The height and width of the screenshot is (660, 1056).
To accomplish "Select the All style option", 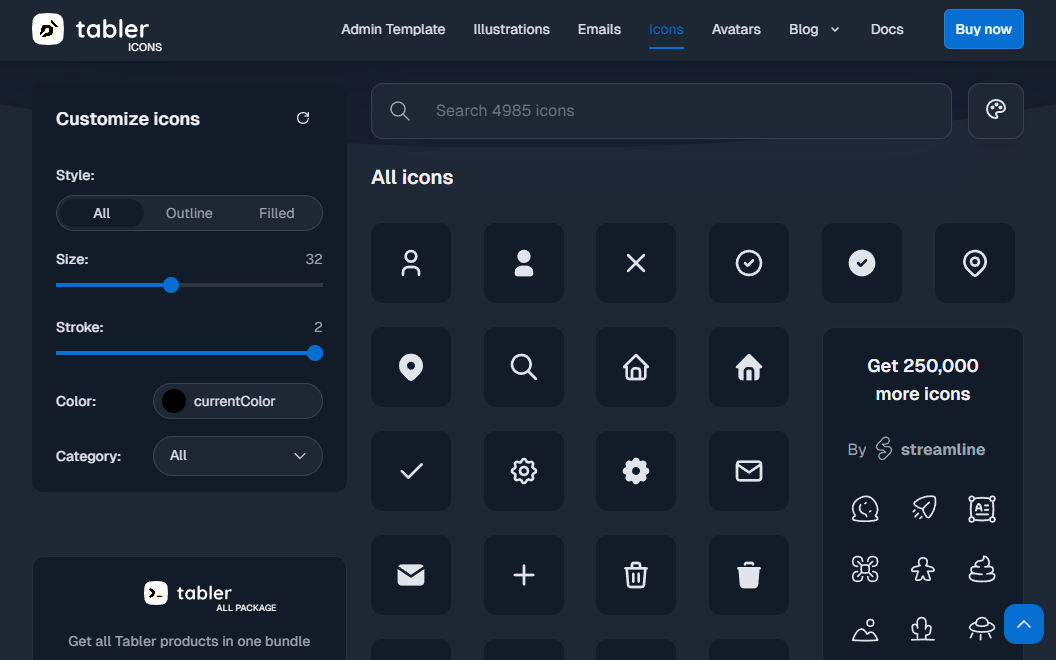I will click(x=102, y=213).
